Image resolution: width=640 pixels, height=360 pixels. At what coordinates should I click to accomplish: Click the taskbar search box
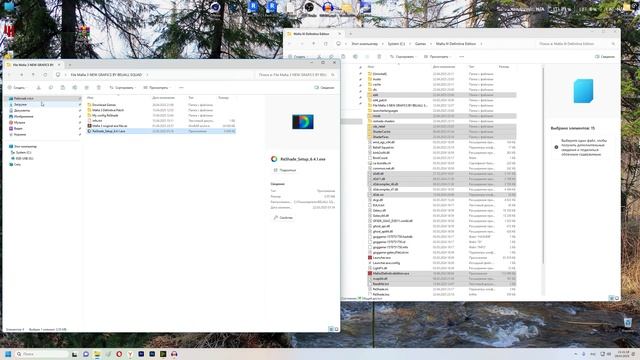coord(42,354)
